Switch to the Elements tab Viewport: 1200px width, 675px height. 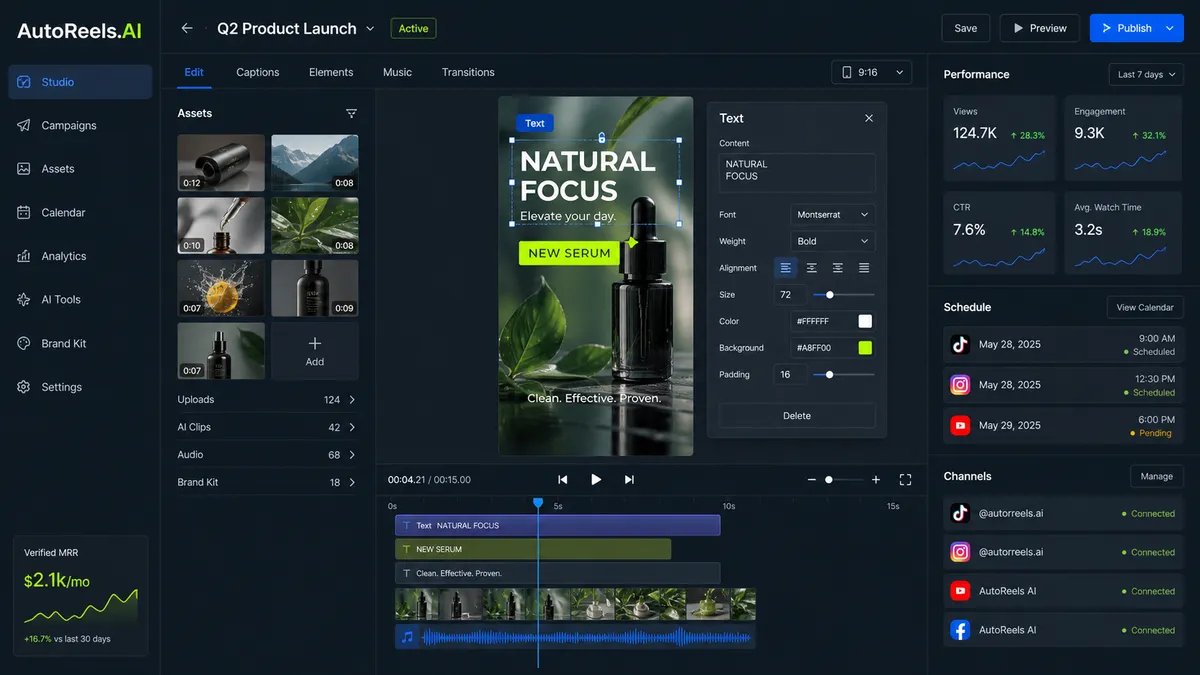tap(331, 72)
